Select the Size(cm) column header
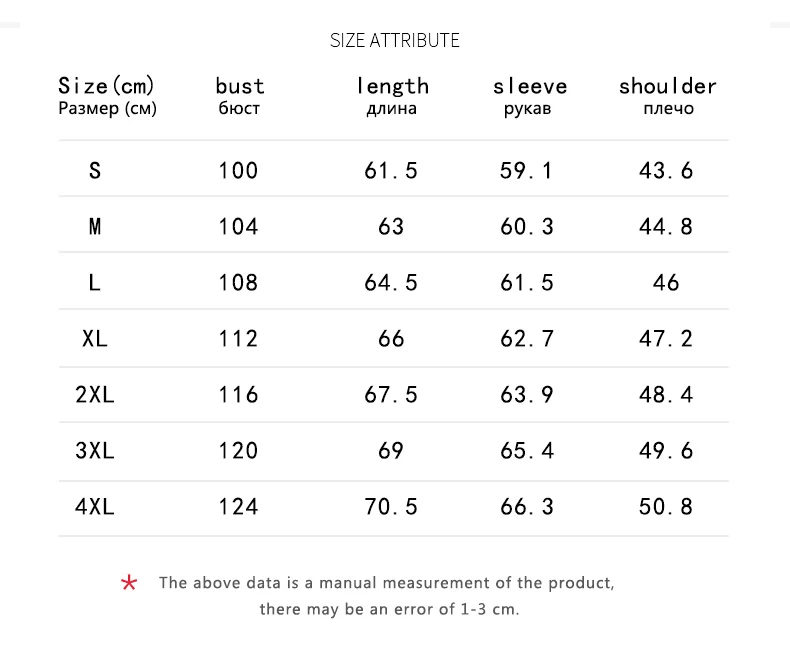This screenshot has height=645, width=790. coord(107,96)
